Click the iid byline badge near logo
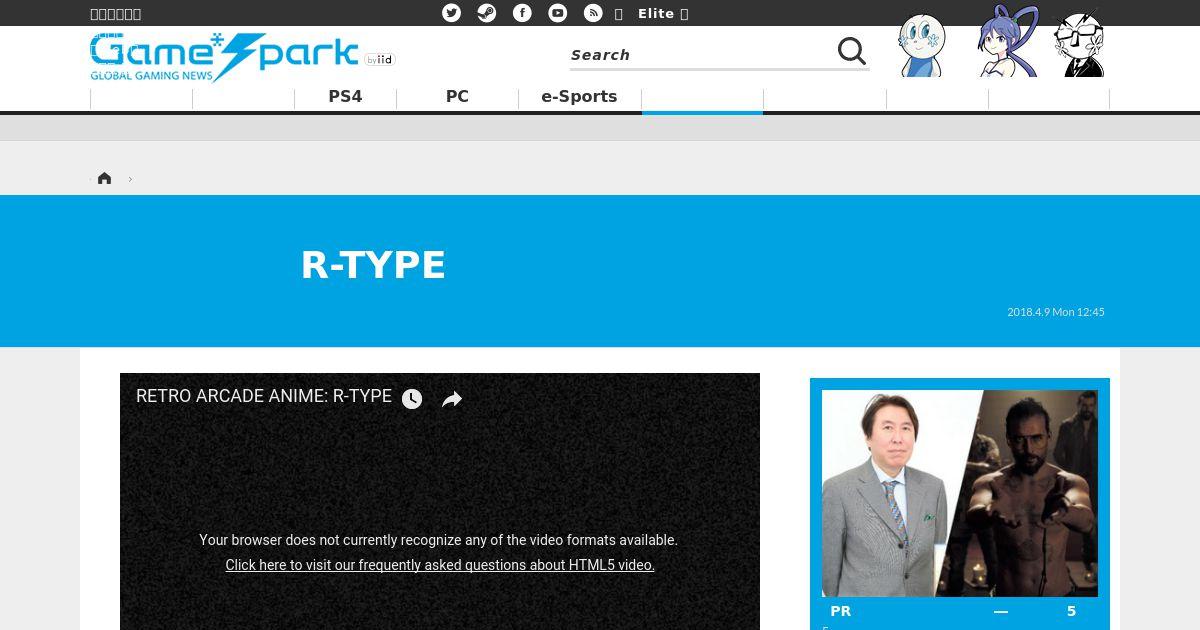This screenshot has height=630, width=1200. 380,60
